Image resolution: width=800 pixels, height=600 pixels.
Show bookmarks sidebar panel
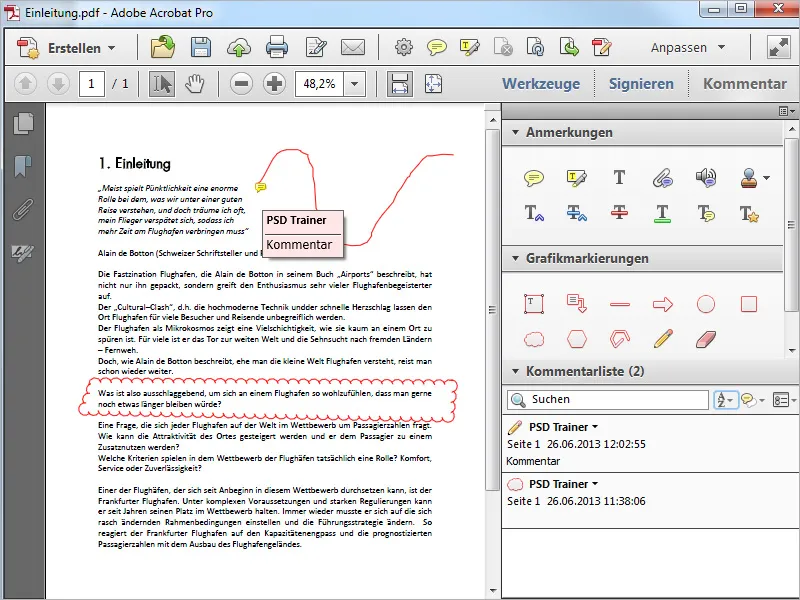click(x=23, y=166)
